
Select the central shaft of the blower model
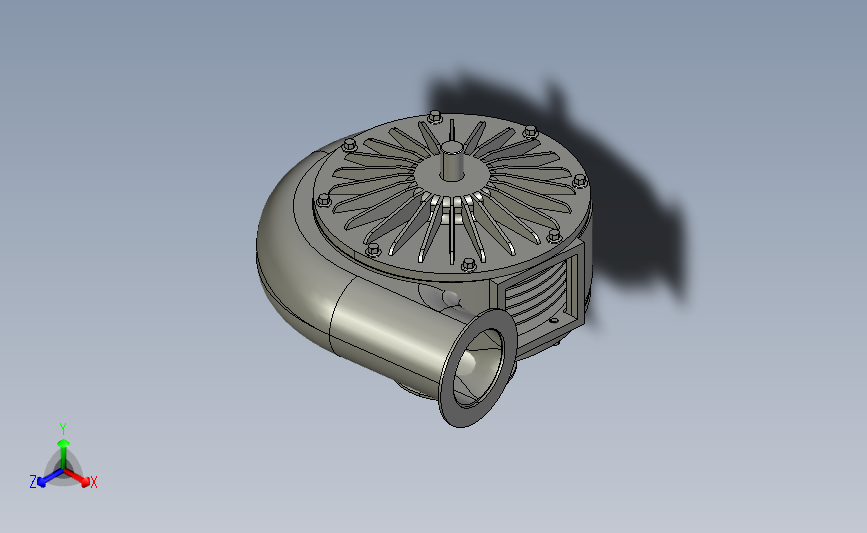(452, 161)
